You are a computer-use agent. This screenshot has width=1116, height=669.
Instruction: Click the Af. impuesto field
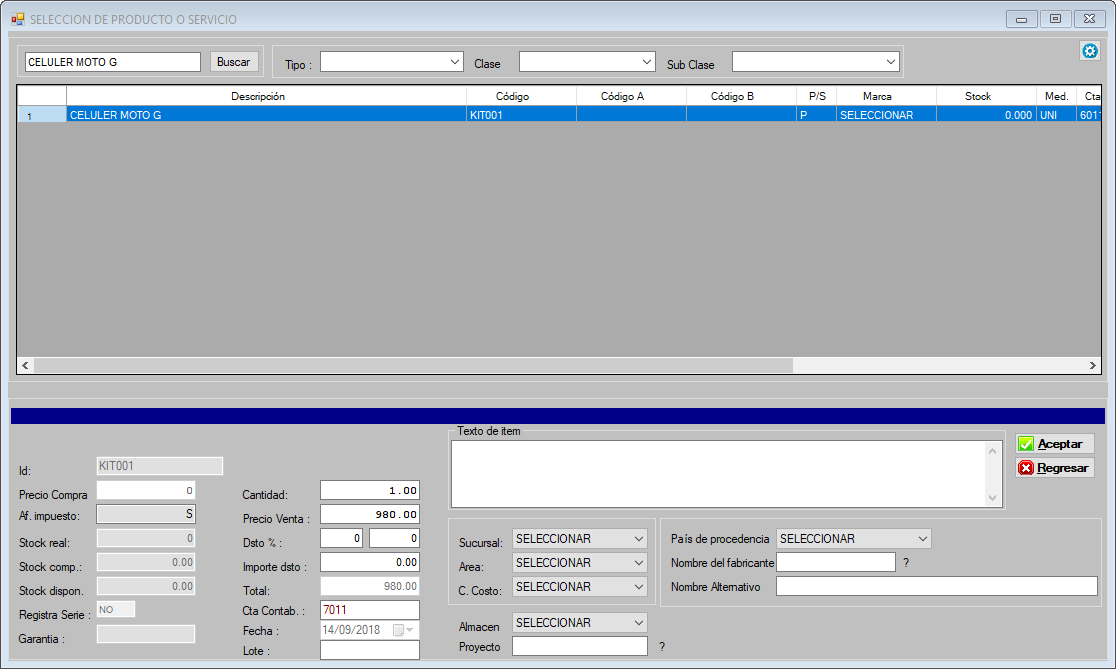[x=146, y=514]
